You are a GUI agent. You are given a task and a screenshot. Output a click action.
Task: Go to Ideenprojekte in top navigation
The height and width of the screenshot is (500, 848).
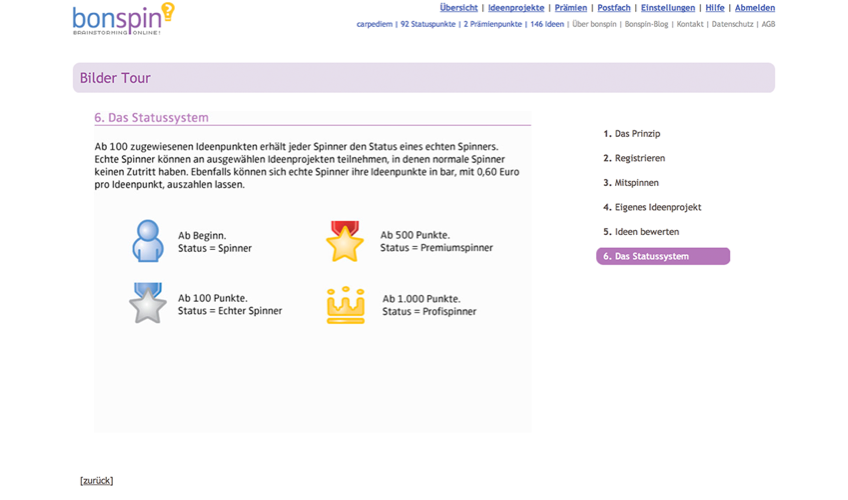click(x=516, y=8)
